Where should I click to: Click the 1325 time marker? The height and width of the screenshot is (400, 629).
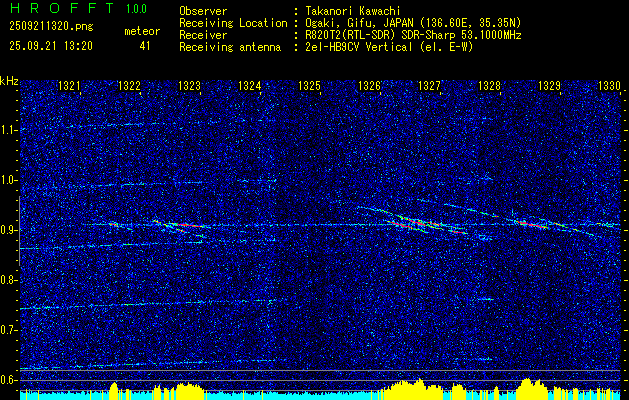[x=309, y=86]
